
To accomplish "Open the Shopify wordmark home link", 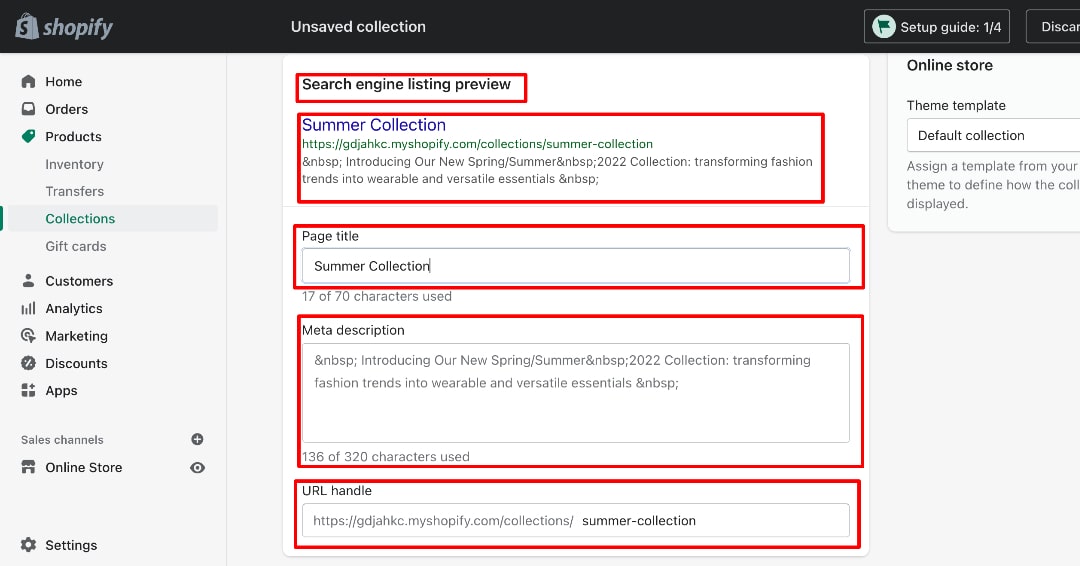I will (78, 28).
